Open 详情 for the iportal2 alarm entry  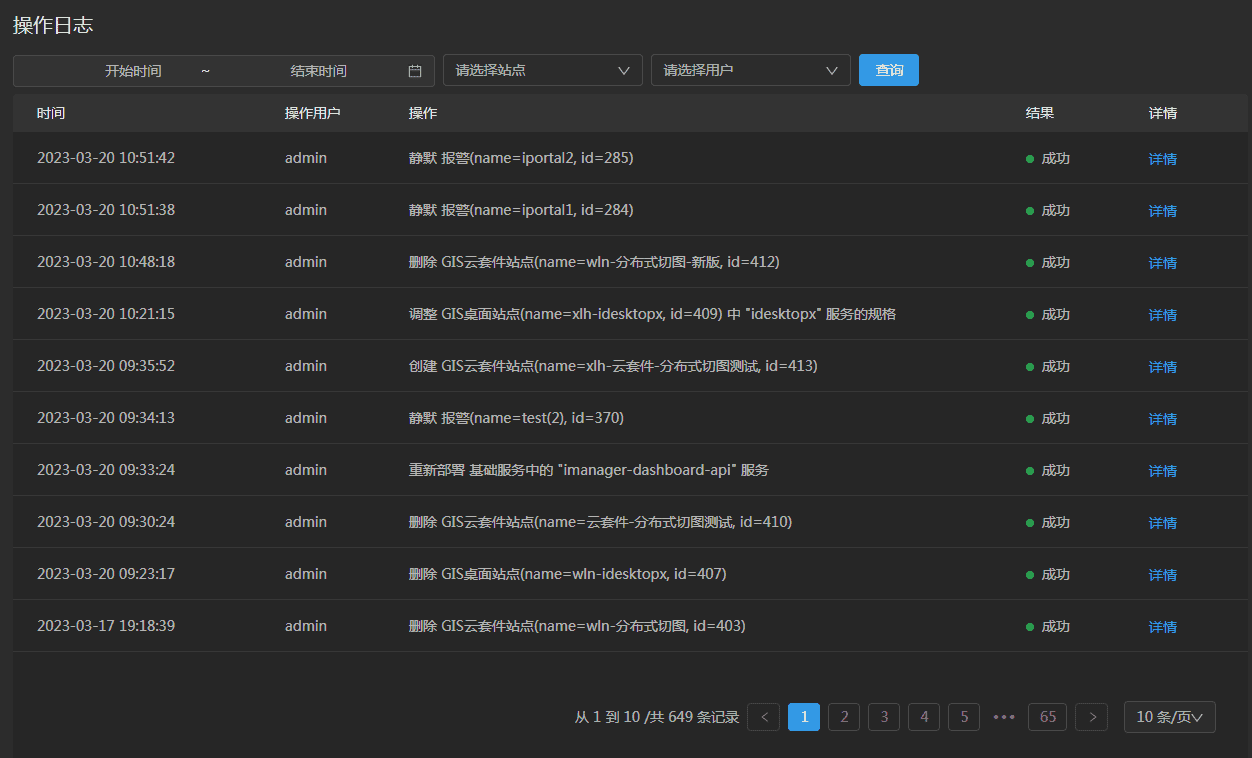pos(1162,159)
